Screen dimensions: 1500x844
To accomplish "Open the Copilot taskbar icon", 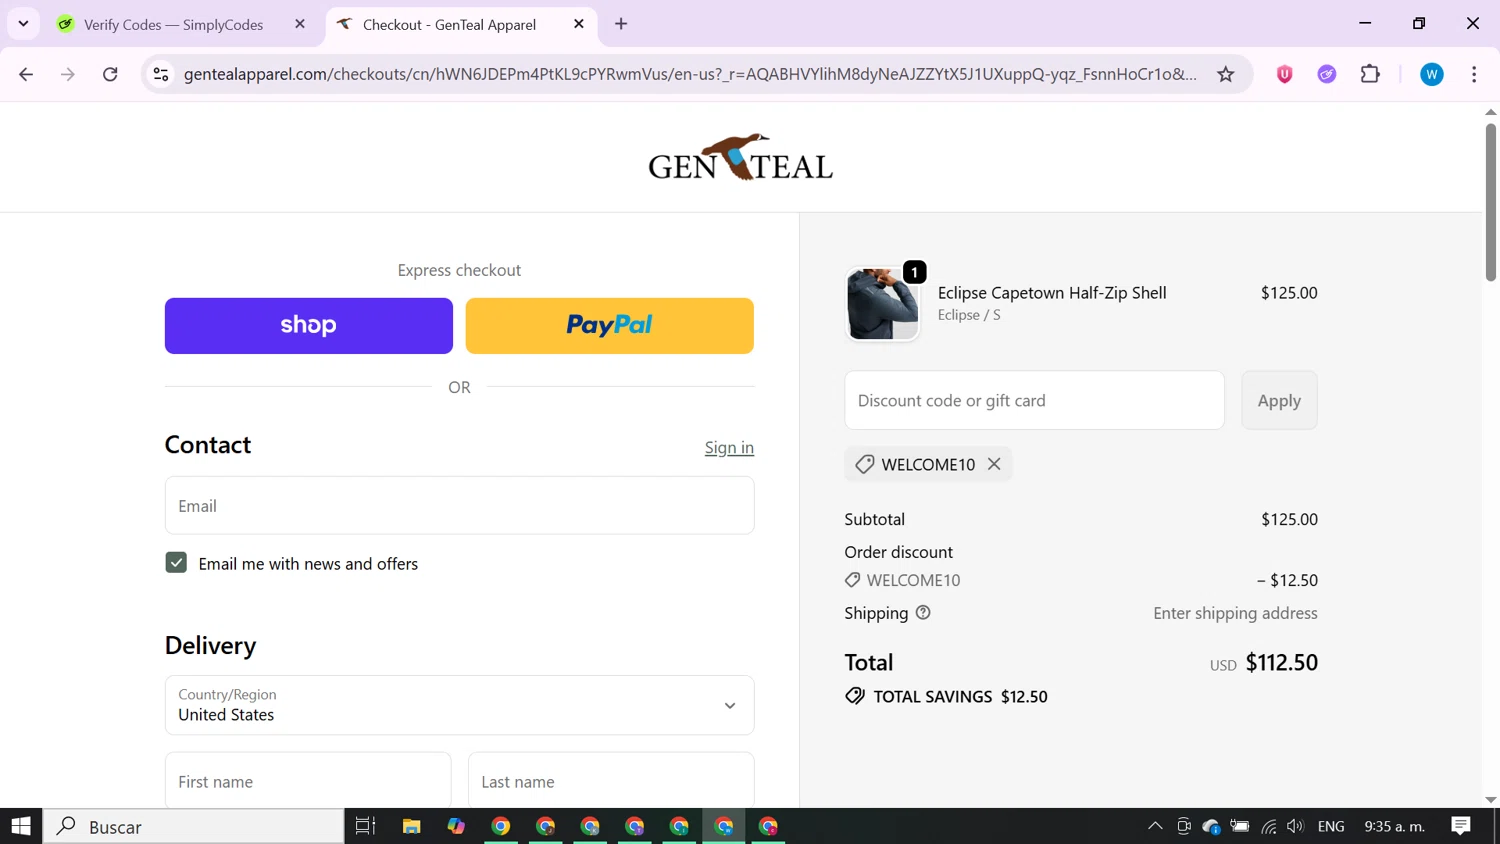I will tap(456, 826).
